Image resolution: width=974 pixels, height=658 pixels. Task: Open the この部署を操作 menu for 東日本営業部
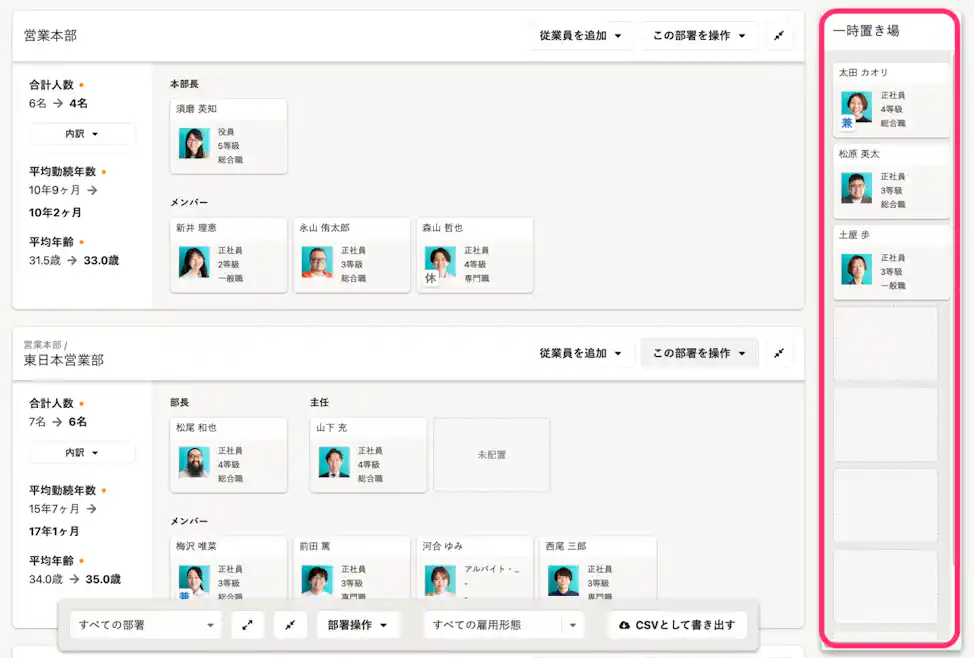[699, 353]
